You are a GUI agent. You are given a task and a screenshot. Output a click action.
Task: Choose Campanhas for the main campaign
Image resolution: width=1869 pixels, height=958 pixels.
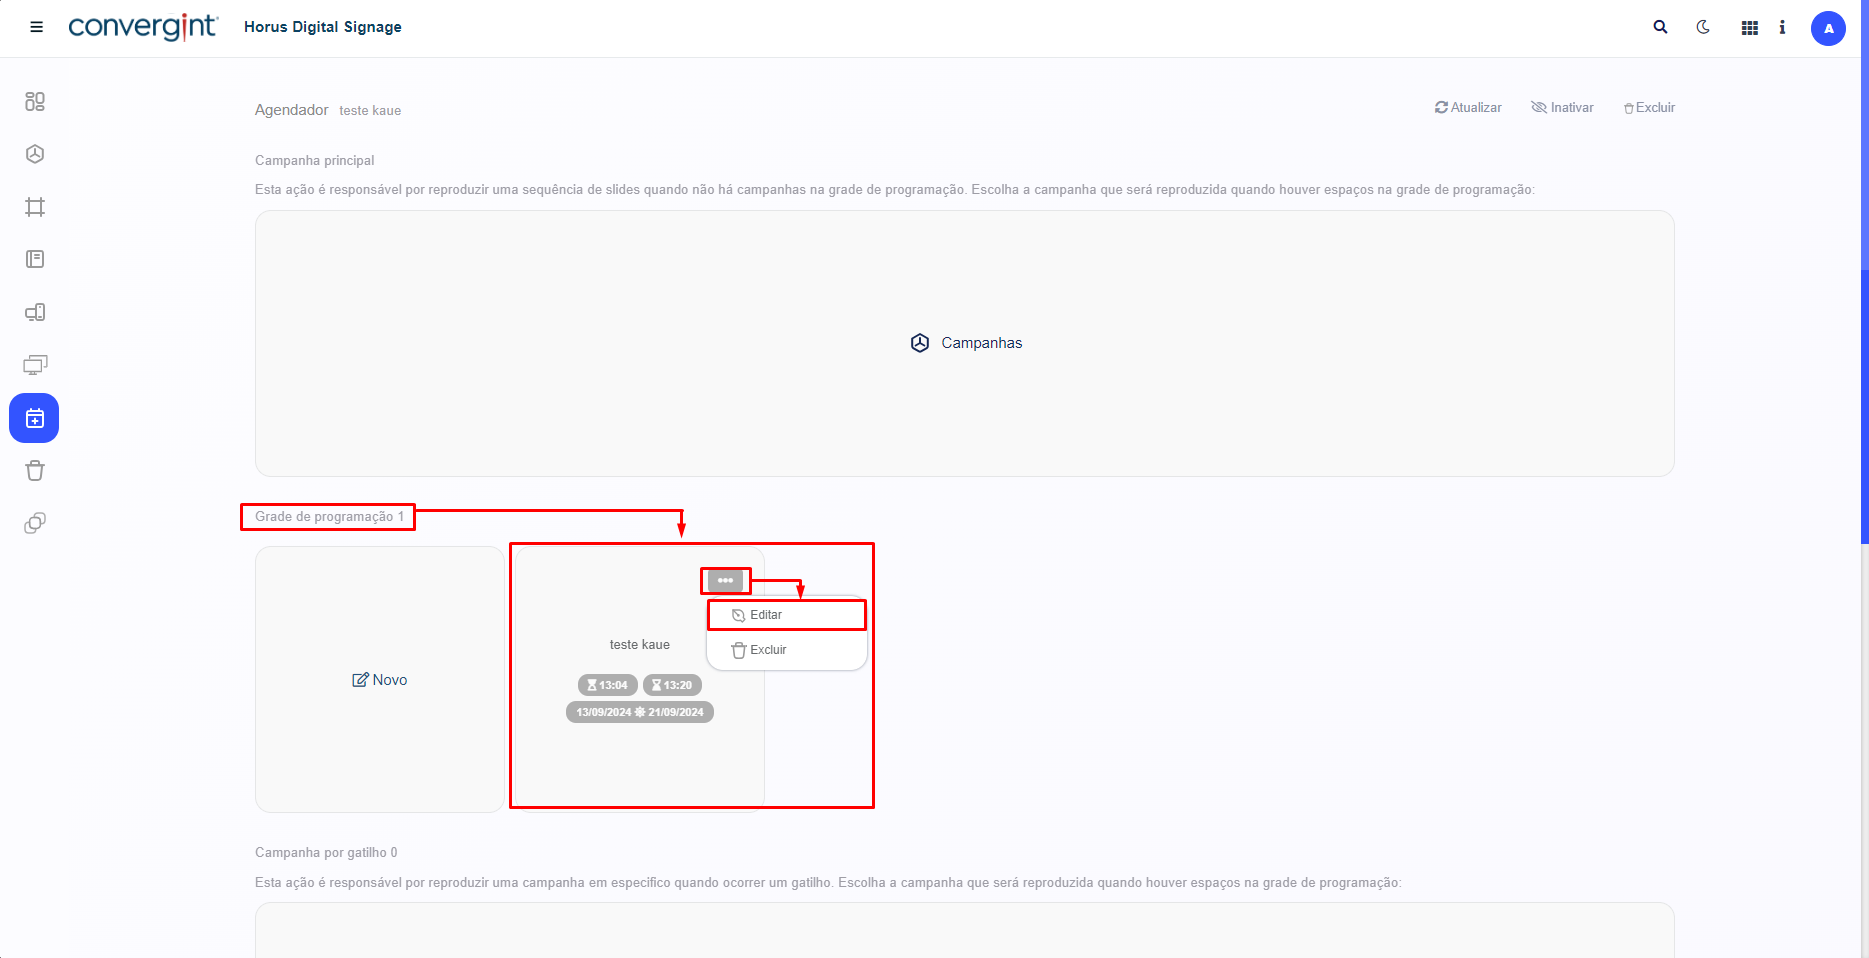point(966,343)
